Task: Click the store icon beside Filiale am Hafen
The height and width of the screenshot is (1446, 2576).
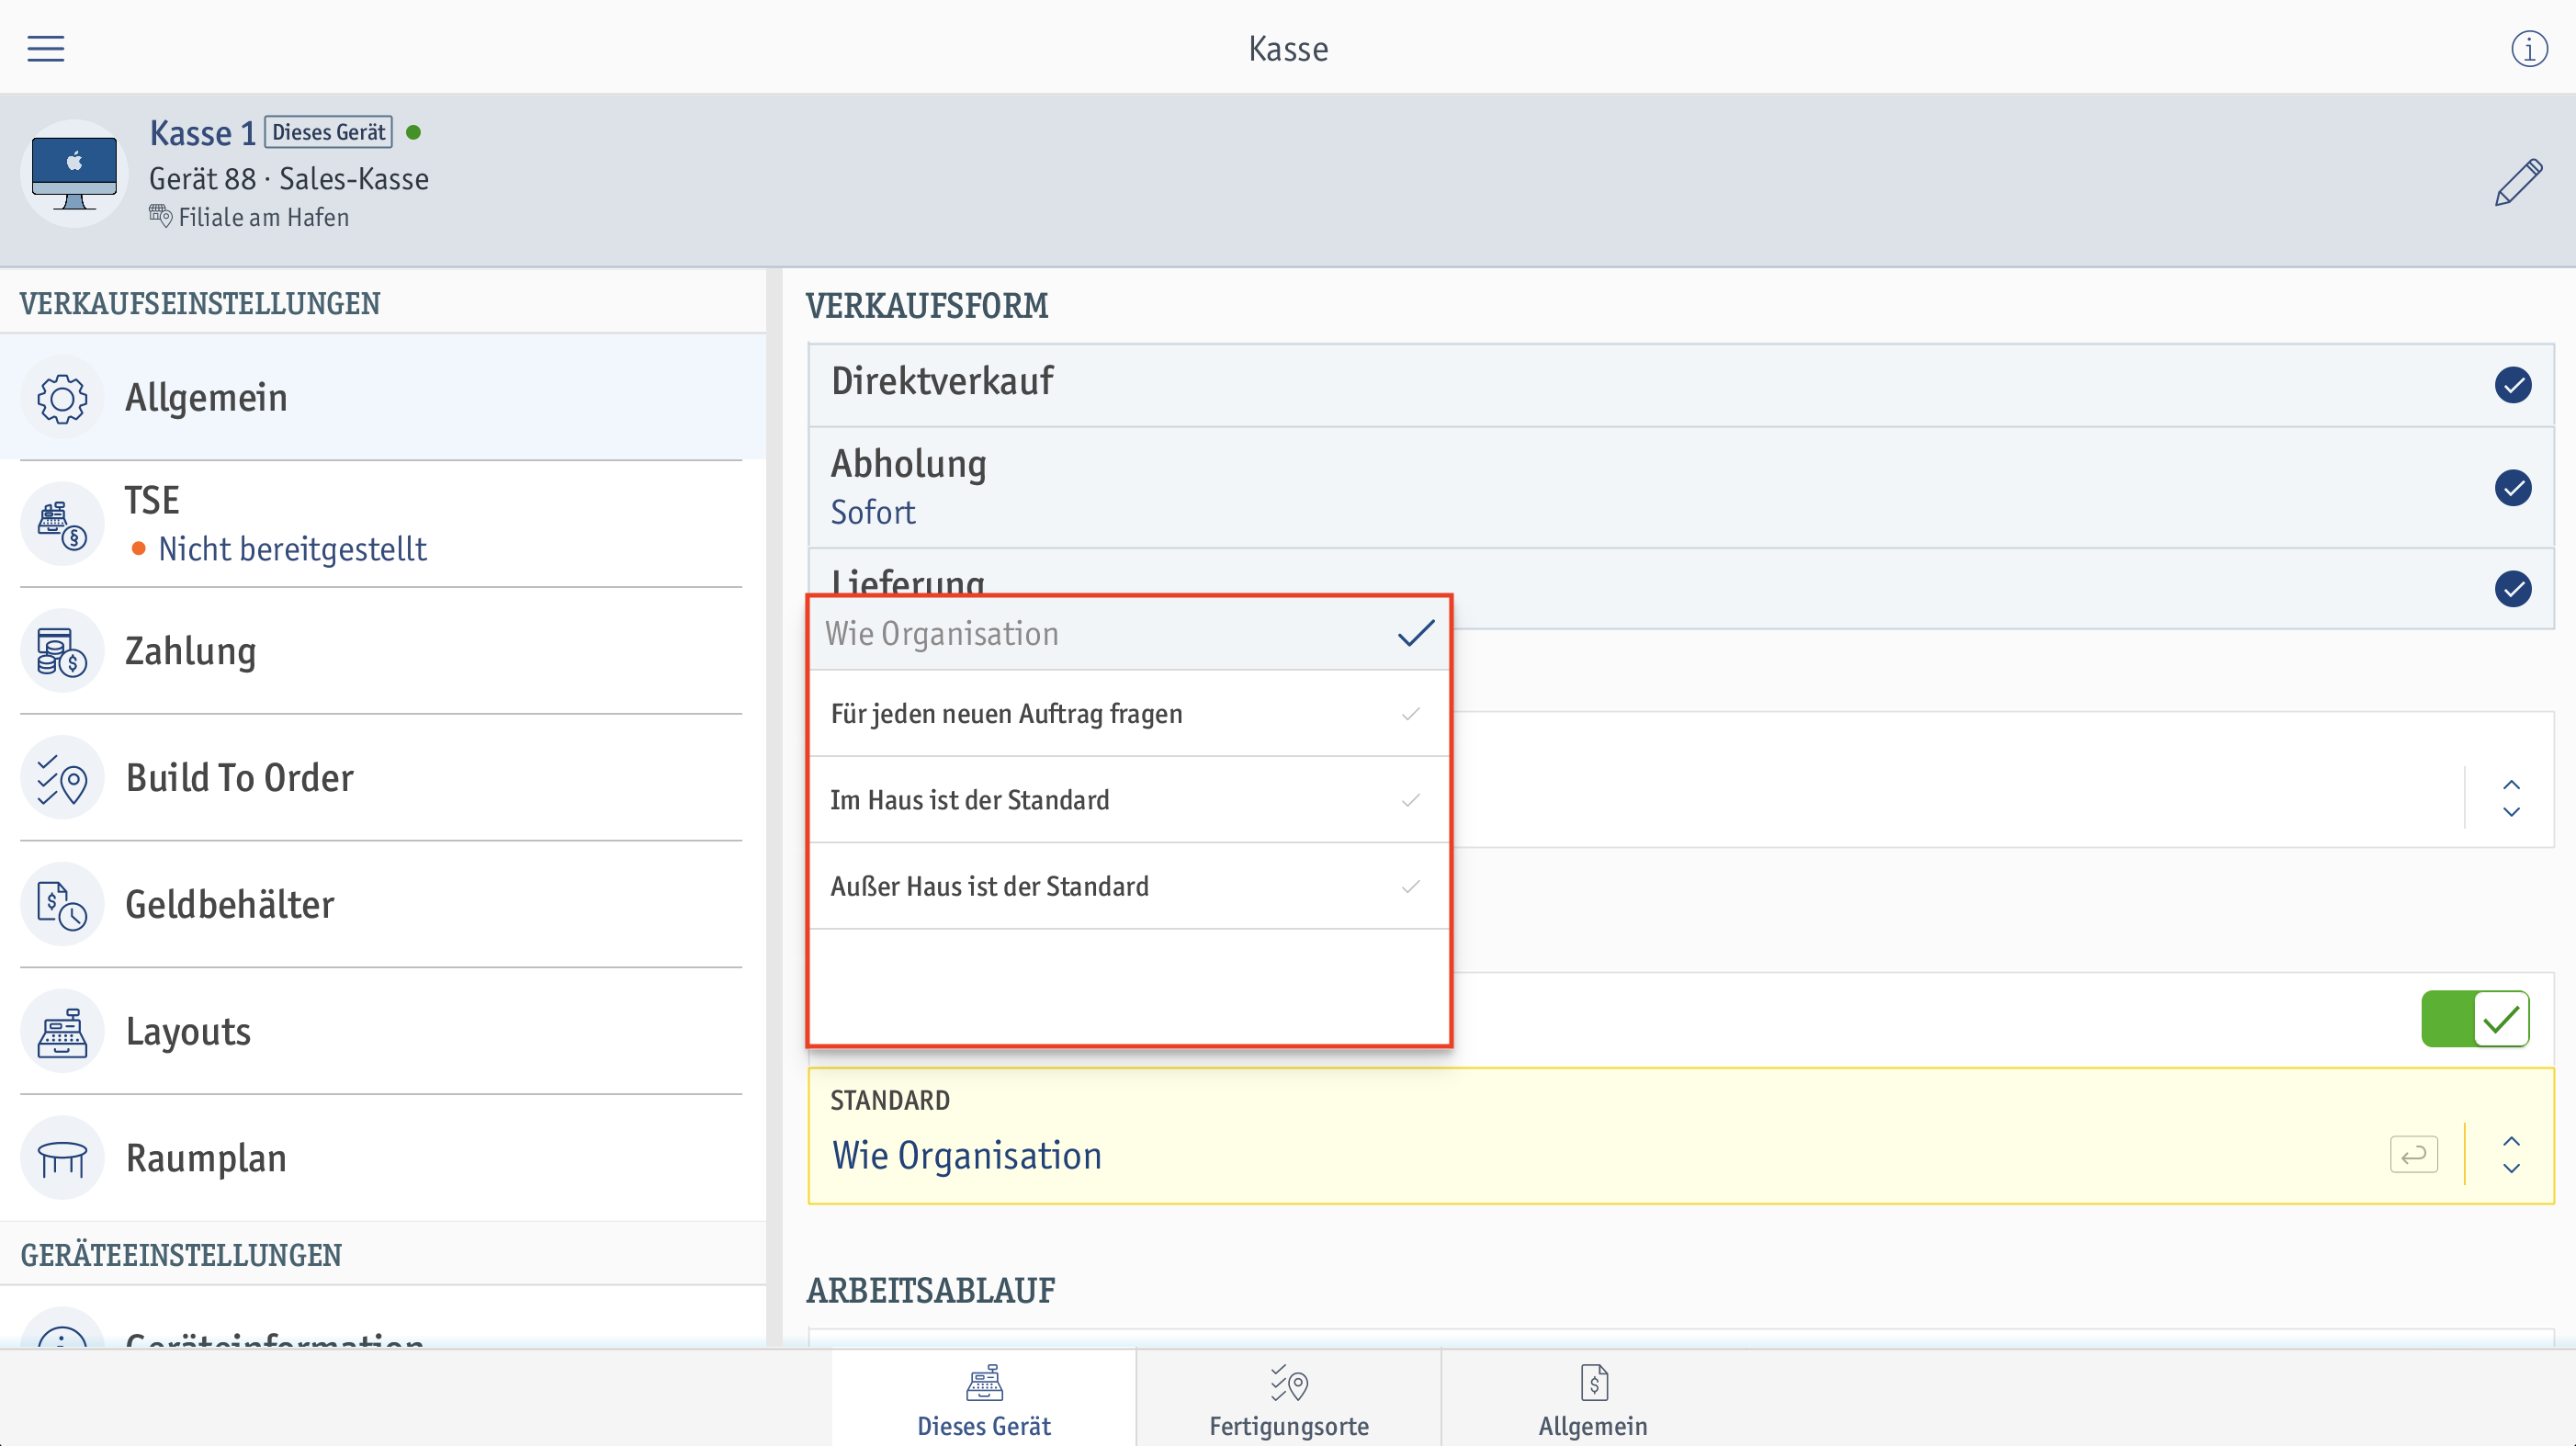Action: click(x=160, y=216)
